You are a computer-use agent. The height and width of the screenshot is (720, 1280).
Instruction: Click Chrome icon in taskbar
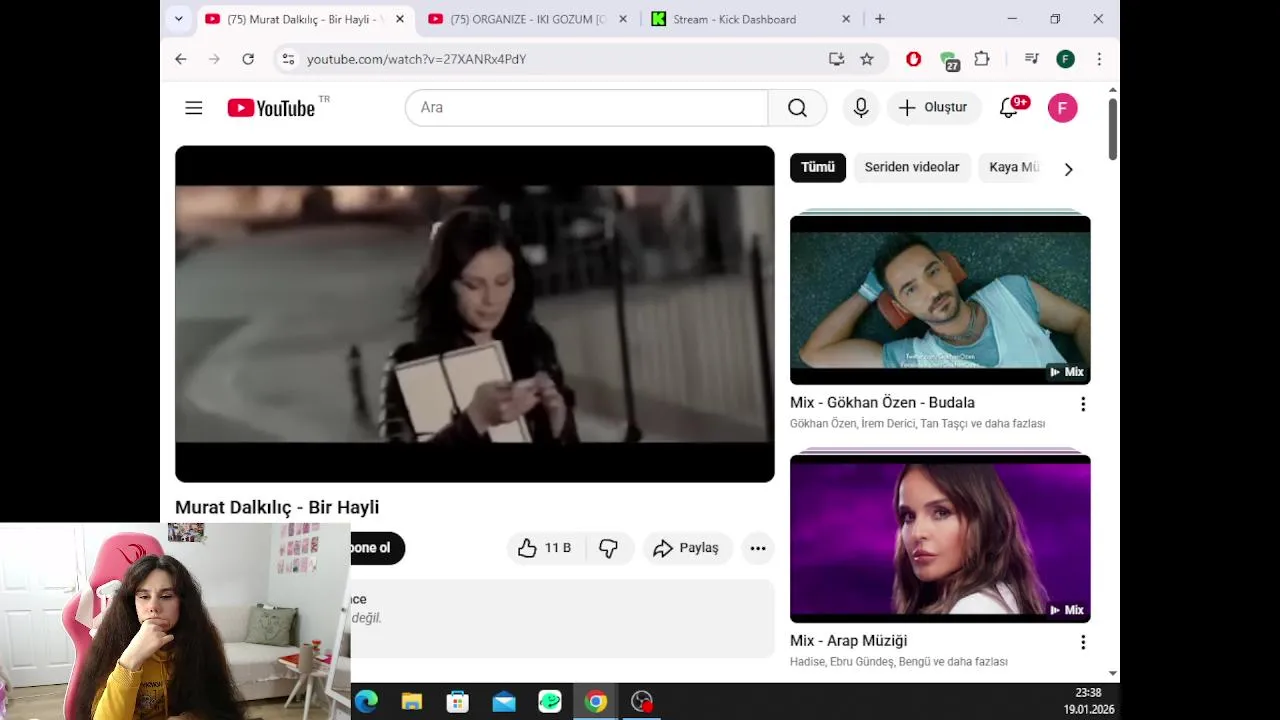click(596, 702)
